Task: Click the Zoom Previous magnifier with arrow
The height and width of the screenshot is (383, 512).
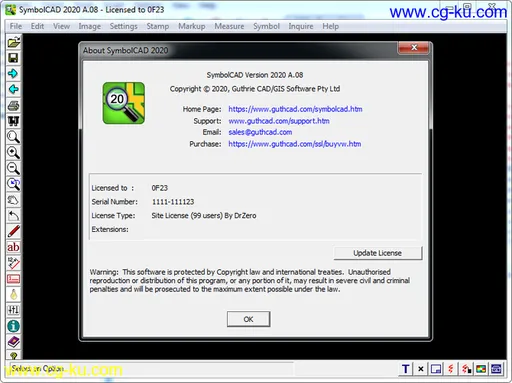Action: pos(13,184)
